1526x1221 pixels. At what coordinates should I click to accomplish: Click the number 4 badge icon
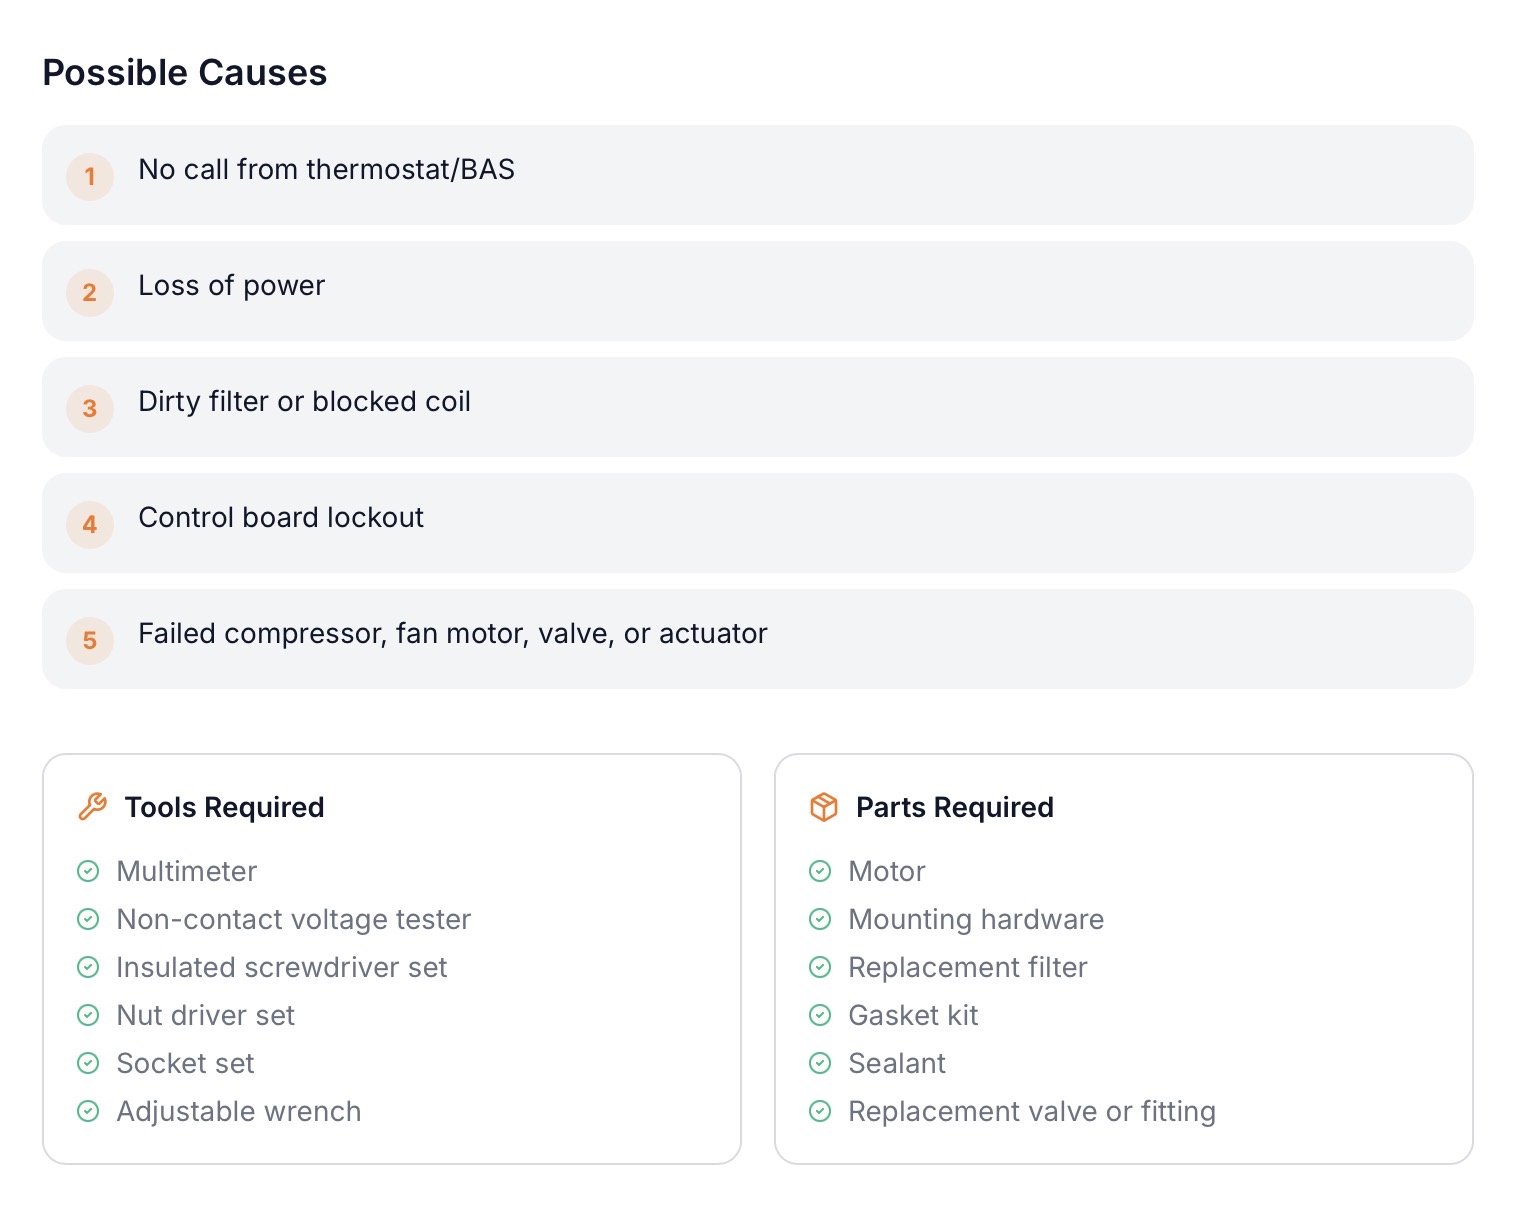90,524
